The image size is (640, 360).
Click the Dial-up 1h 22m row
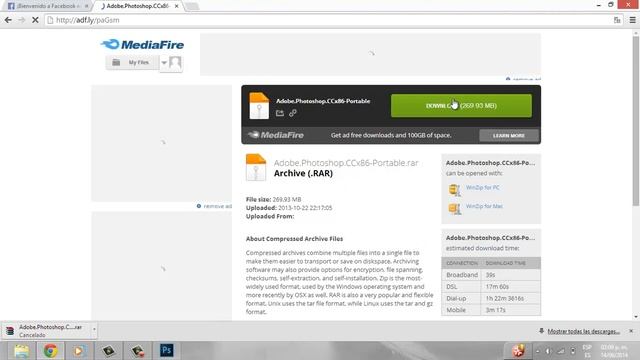[x=491, y=298]
